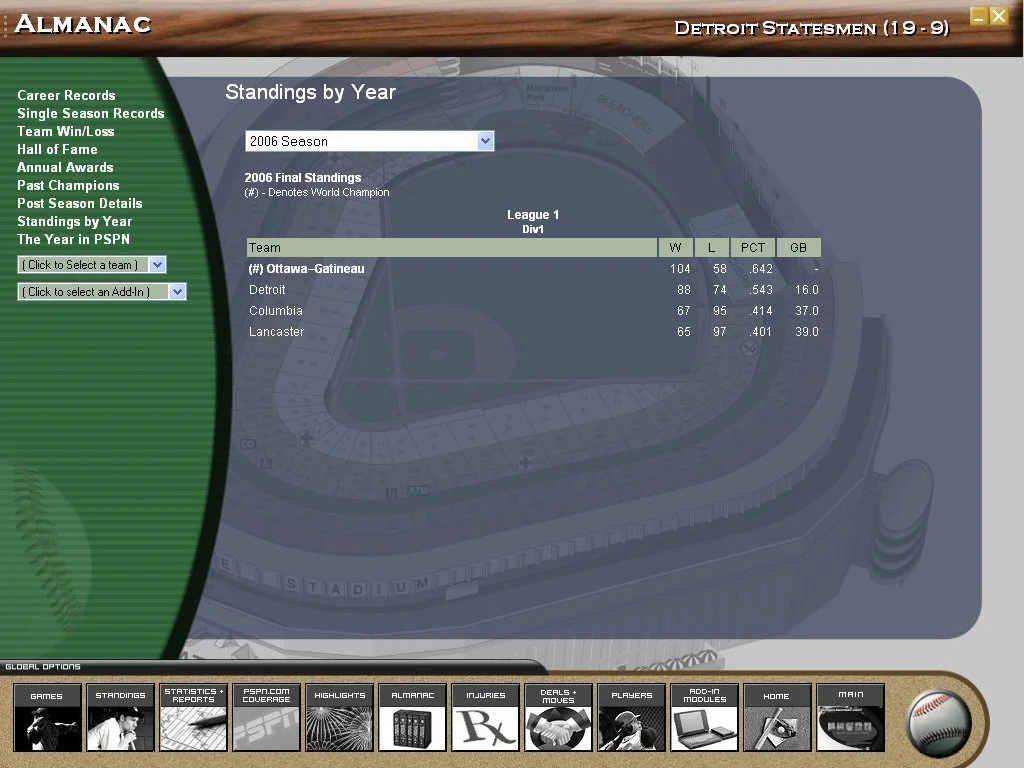Open the Injuries Rx icon

point(485,717)
